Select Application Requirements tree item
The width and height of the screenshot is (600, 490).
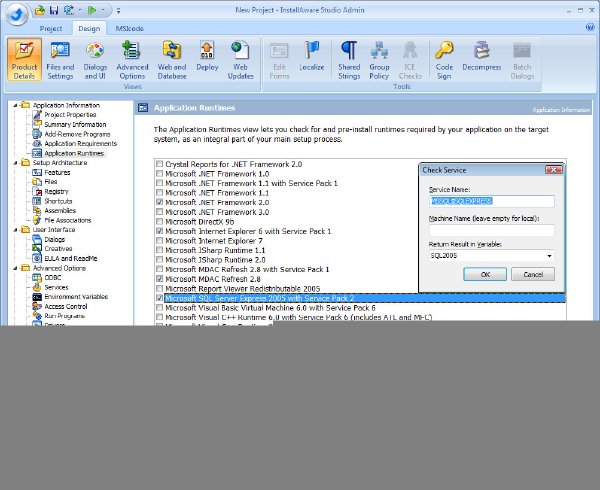coord(81,143)
